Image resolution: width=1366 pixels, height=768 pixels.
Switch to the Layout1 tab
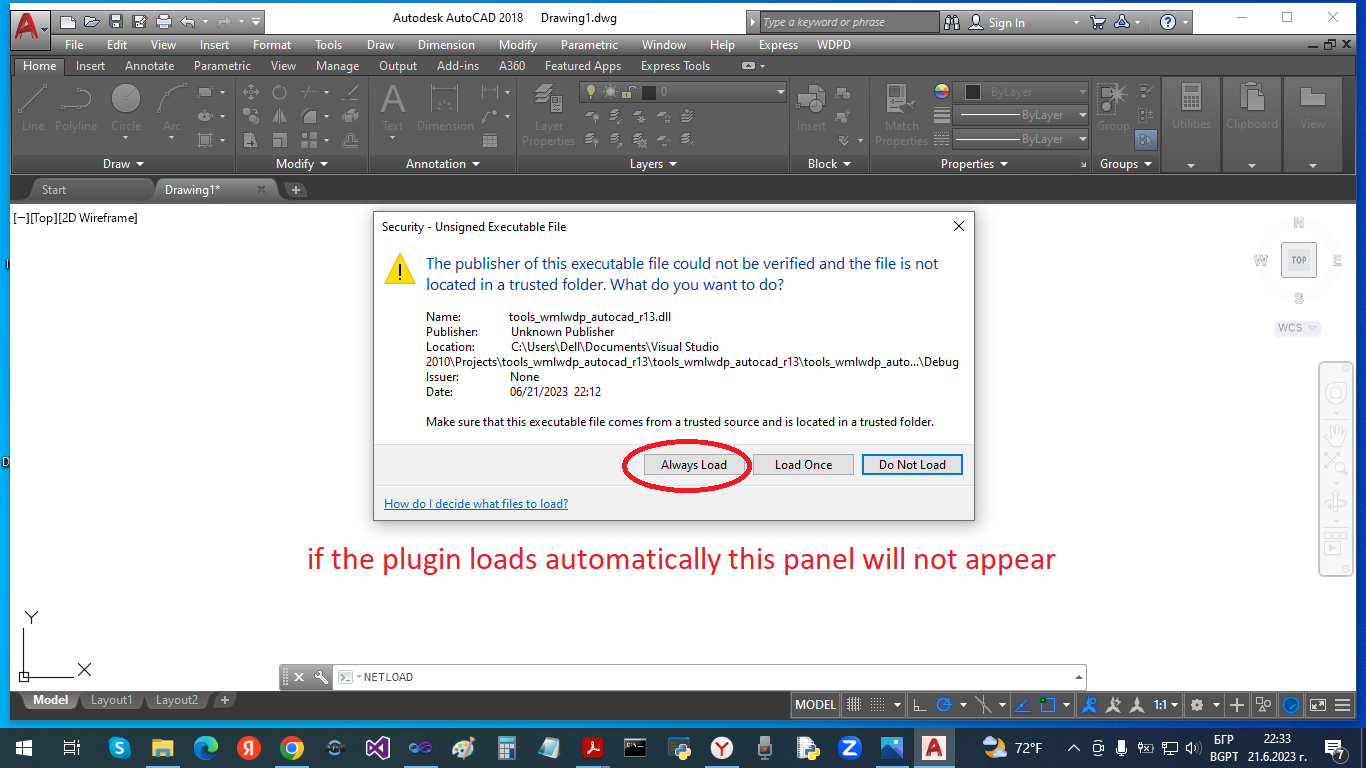111,700
